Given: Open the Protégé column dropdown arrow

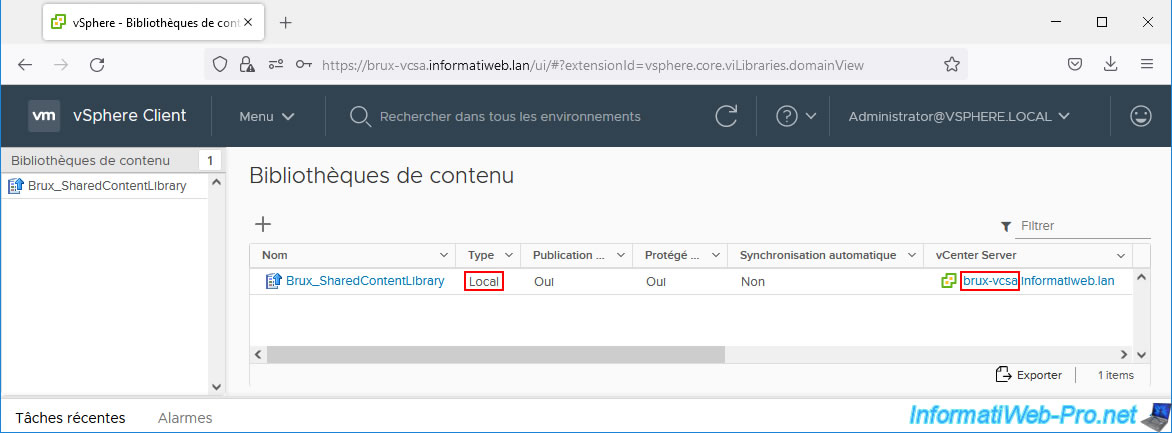Looking at the screenshot, I should click(x=715, y=256).
